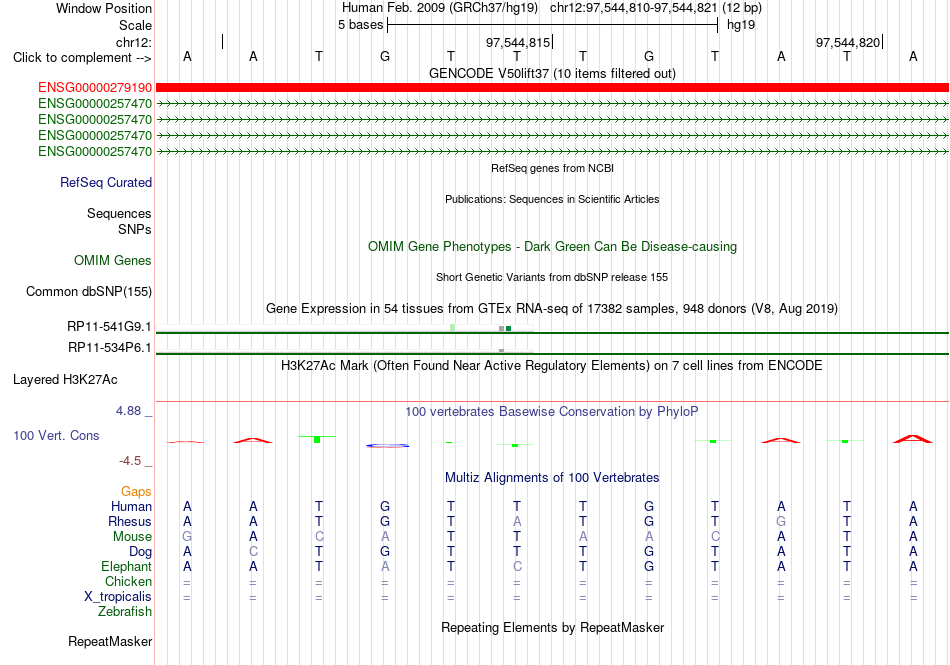Viewport: 950px width, 665px height.
Task: Click the Sequences label under Publications
Action: [119, 213]
